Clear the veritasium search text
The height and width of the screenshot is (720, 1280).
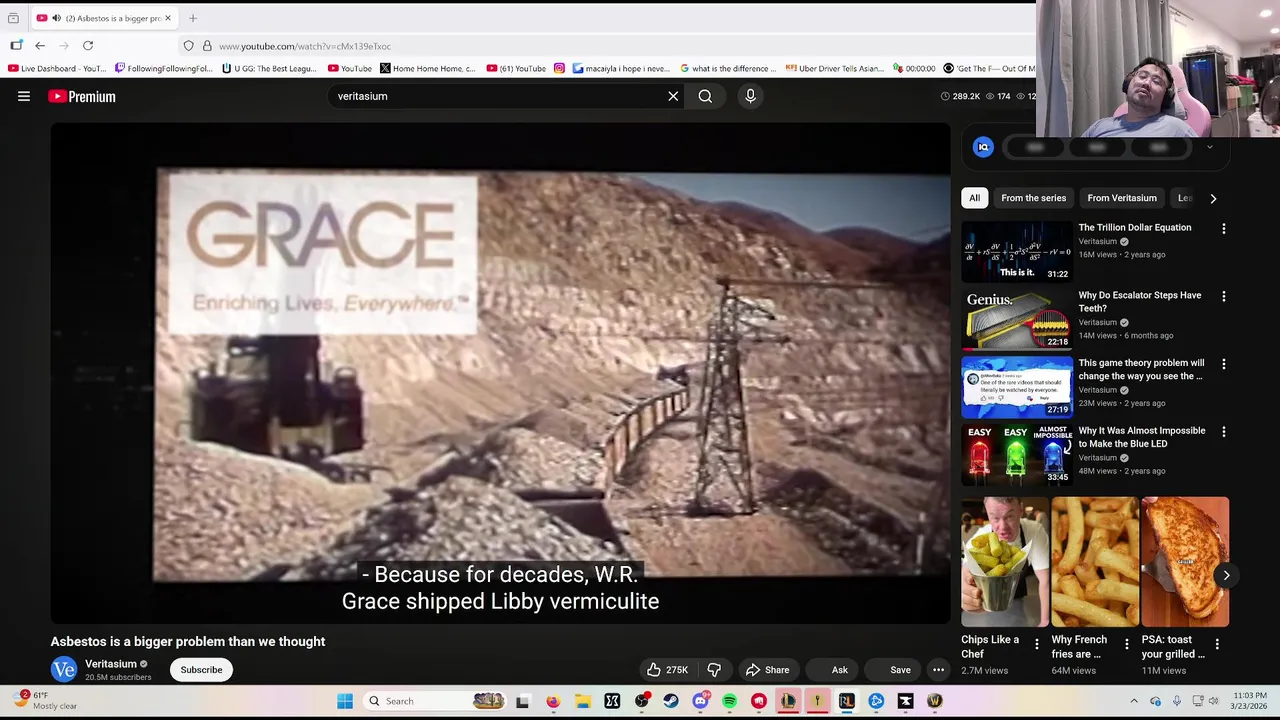[673, 96]
